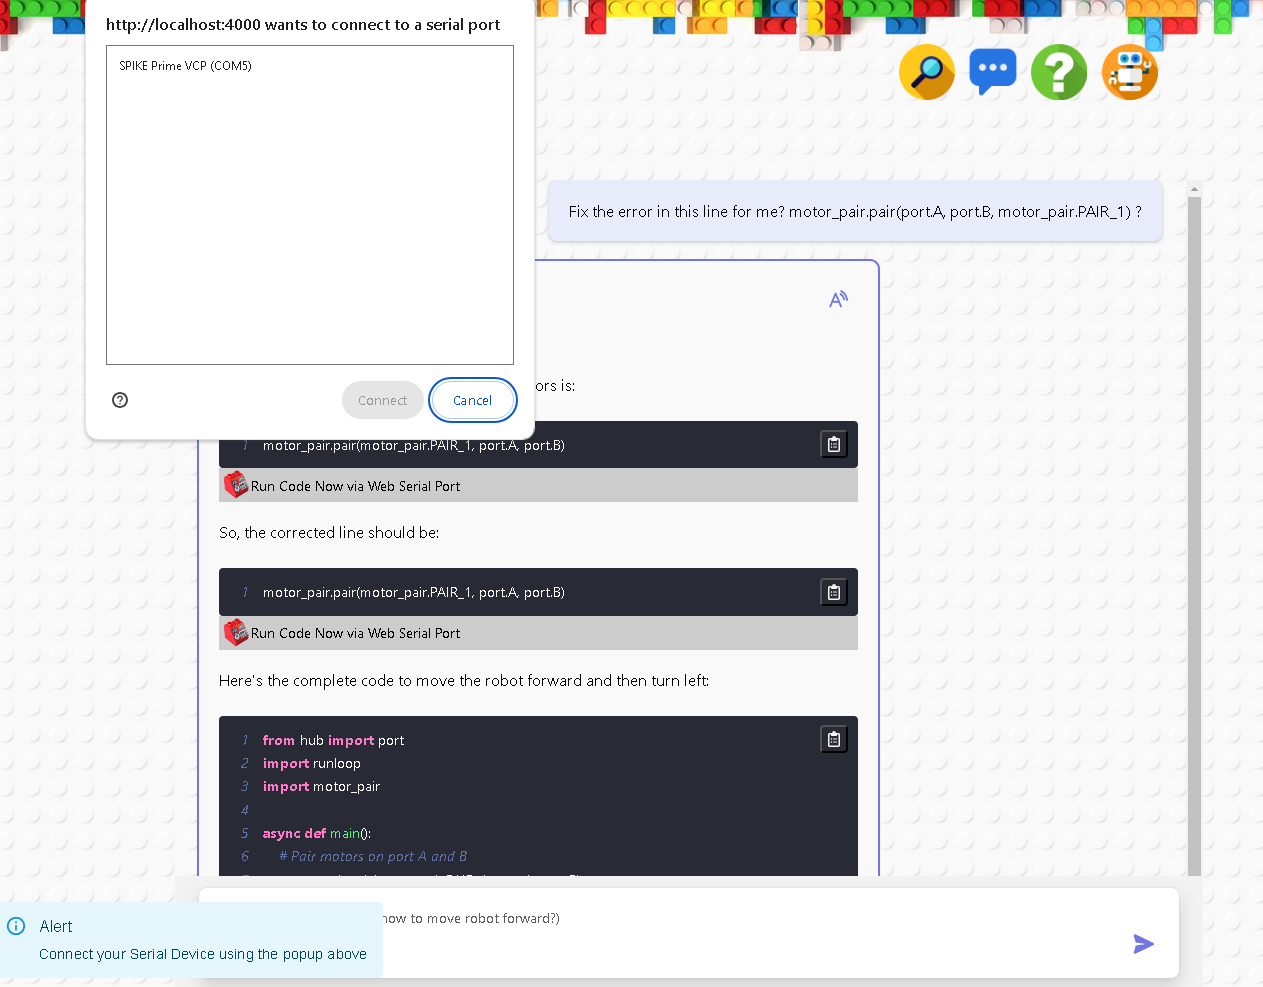This screenshot has height=987, width=1263.
Task: Open the orange robot icon
Action: (x=1130, y=72)
